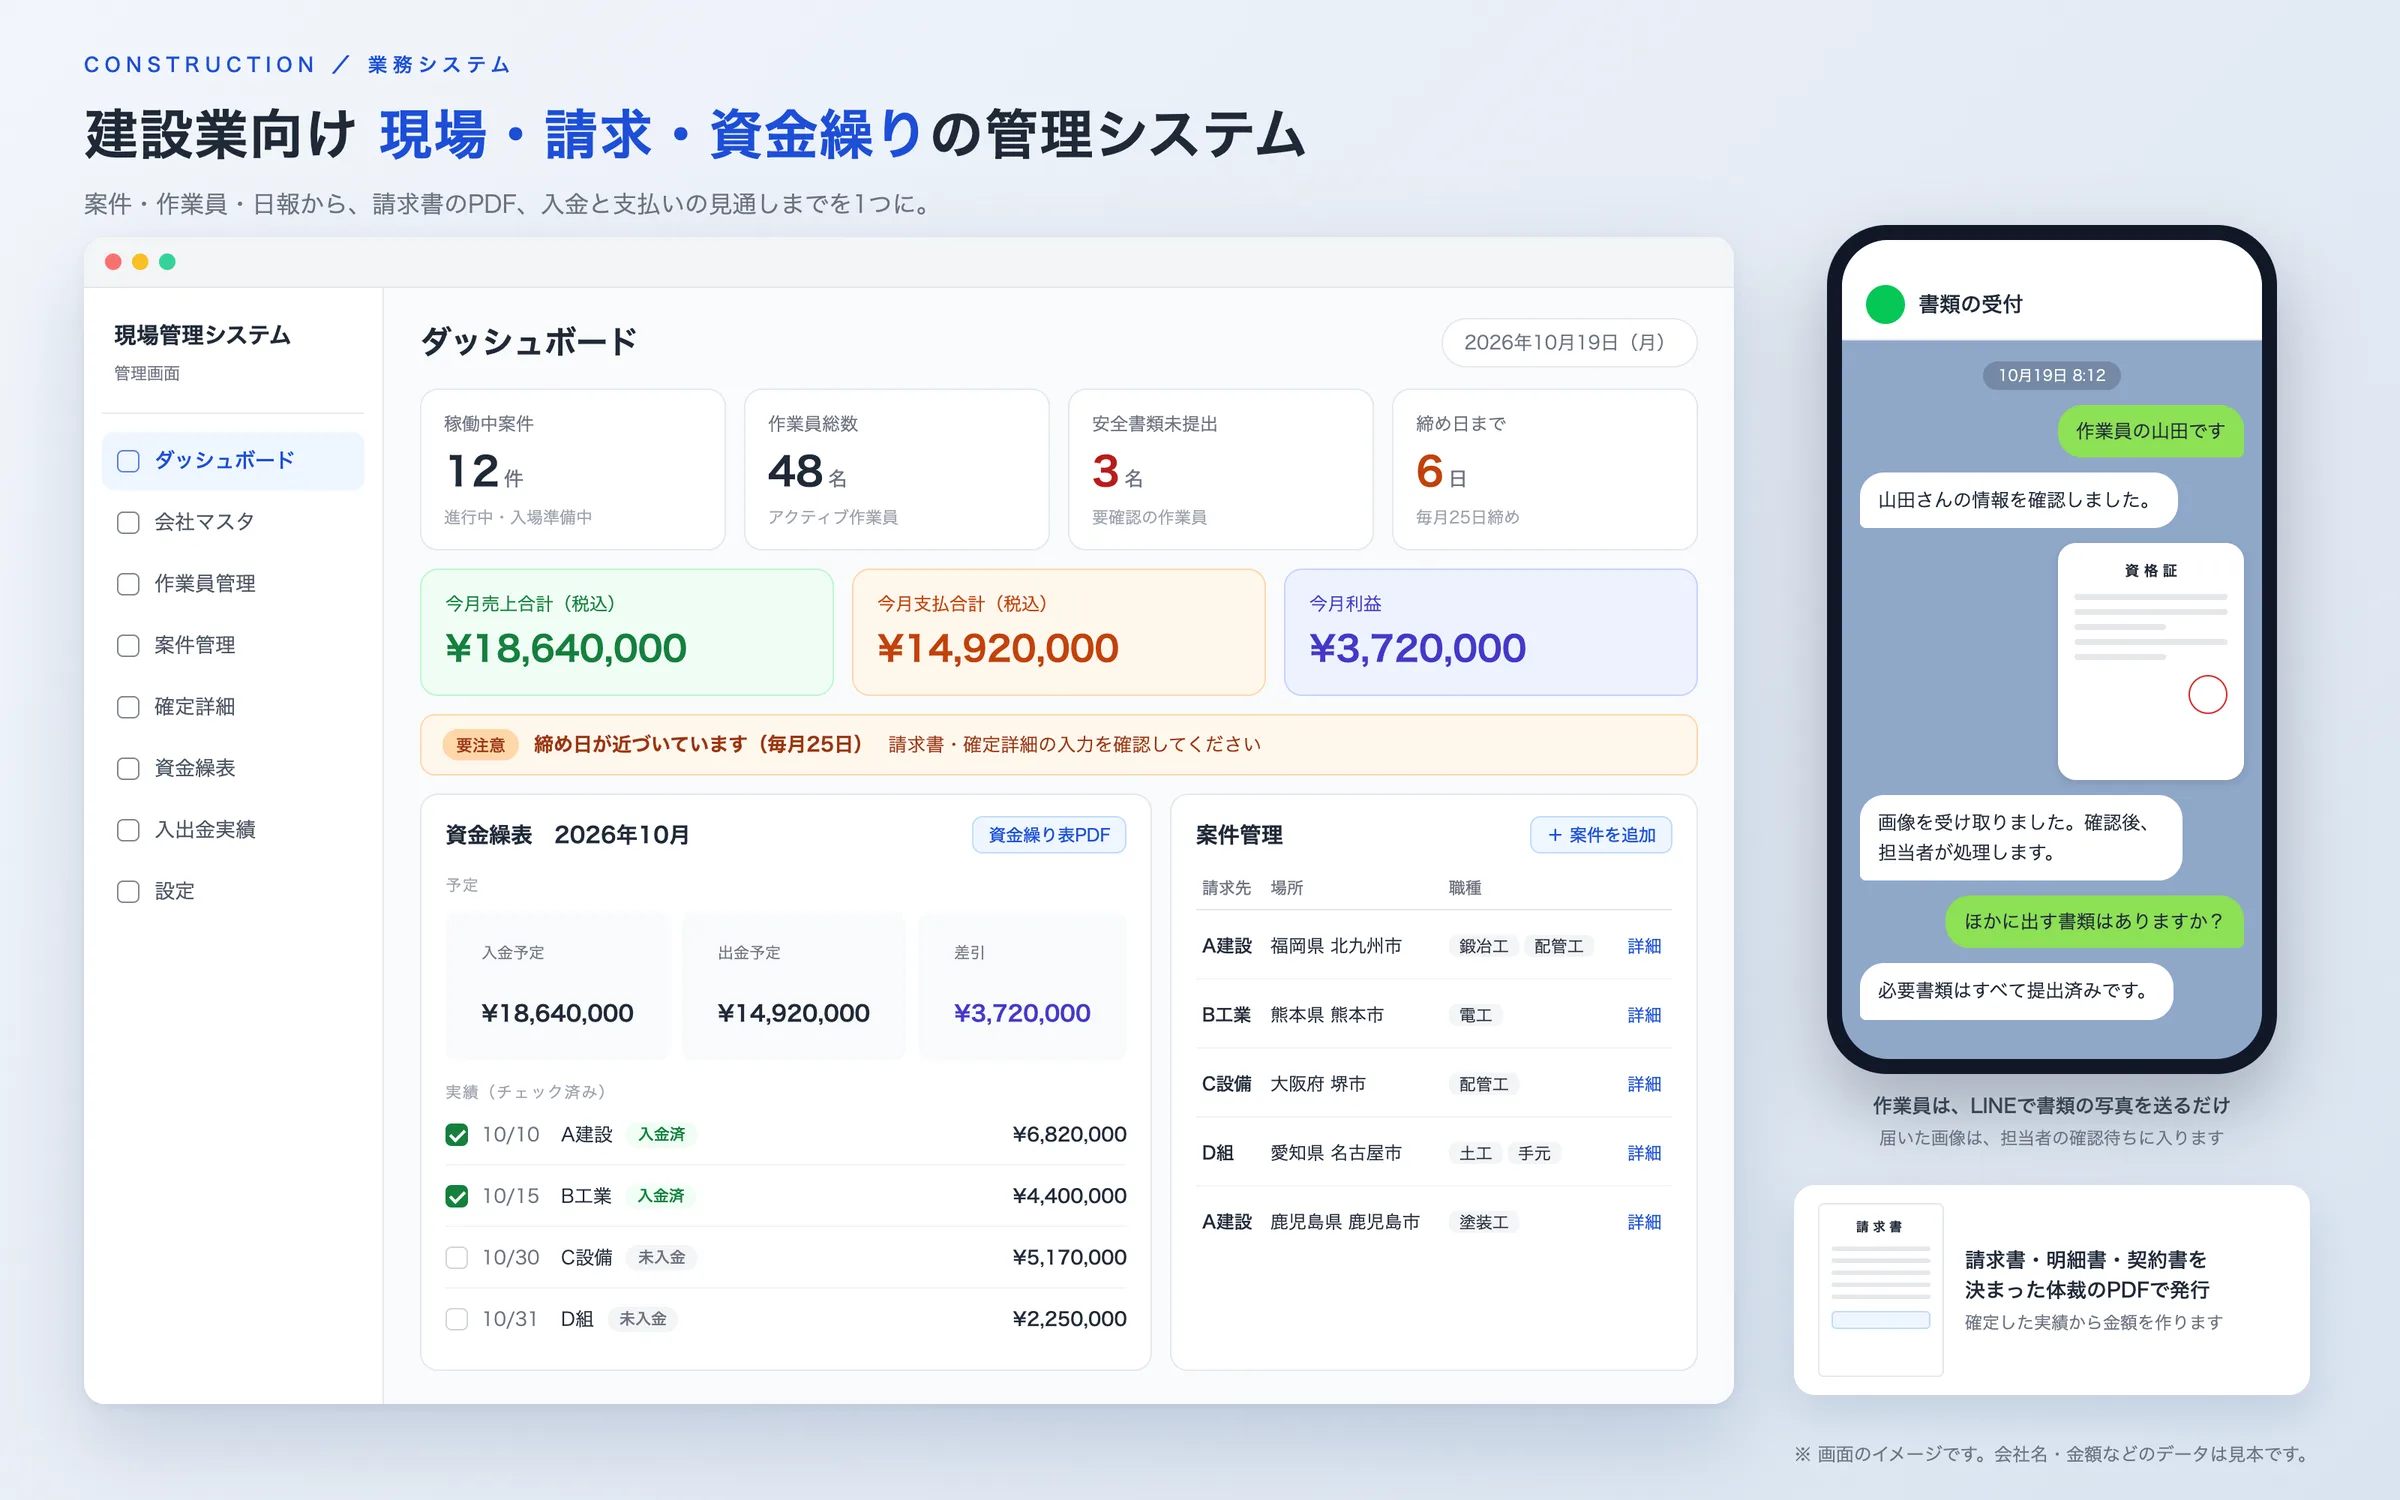
Task: Open 会社マスタ in the sidebar
Action: pyautogui.click(x=233, y=522)
